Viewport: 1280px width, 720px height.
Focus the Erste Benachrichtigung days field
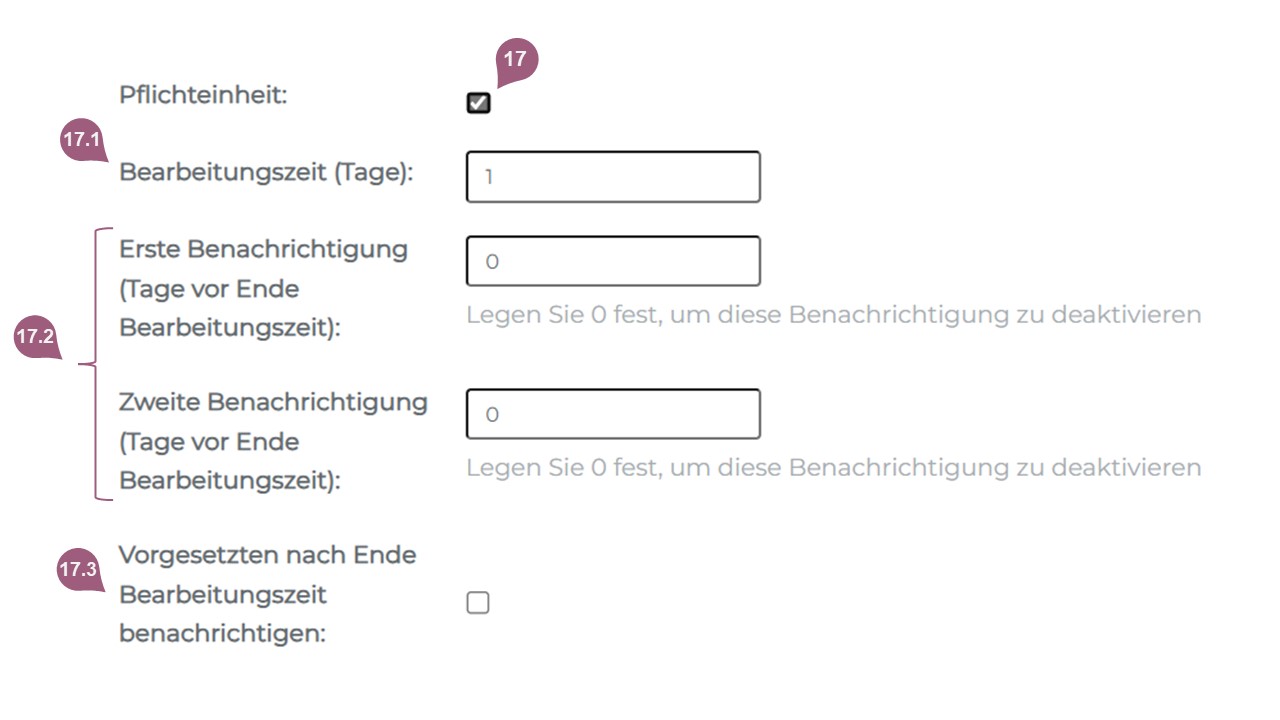[x=613, y=262]
